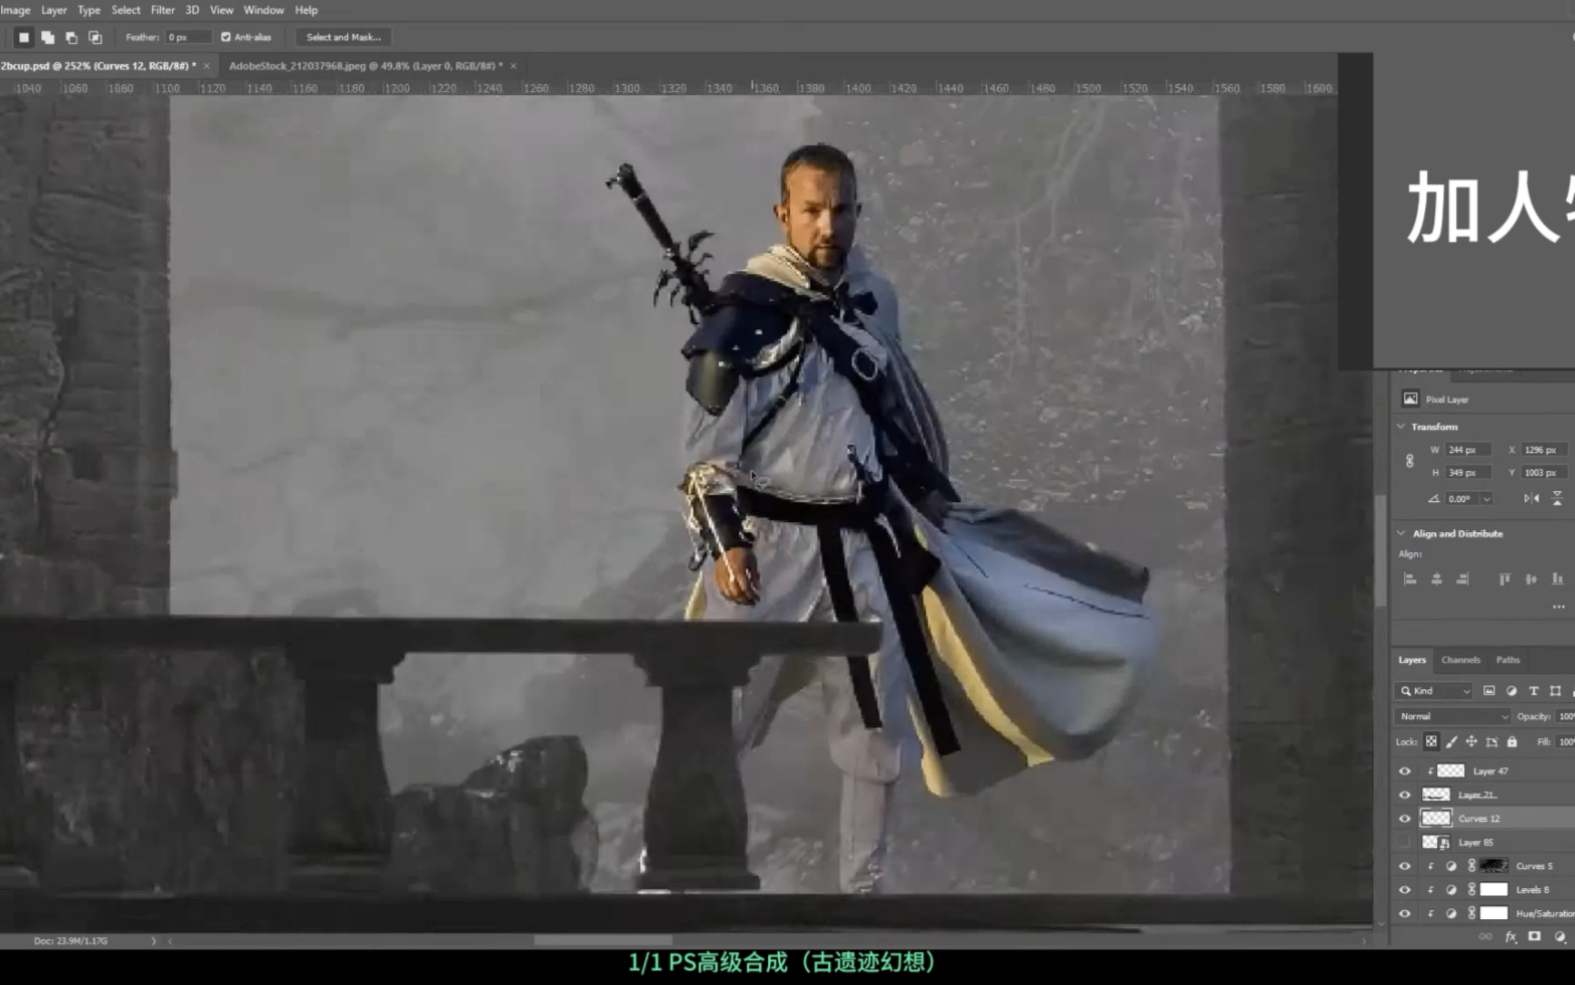
Task: Switch to the Paths tab
Action: [1508, 660]
